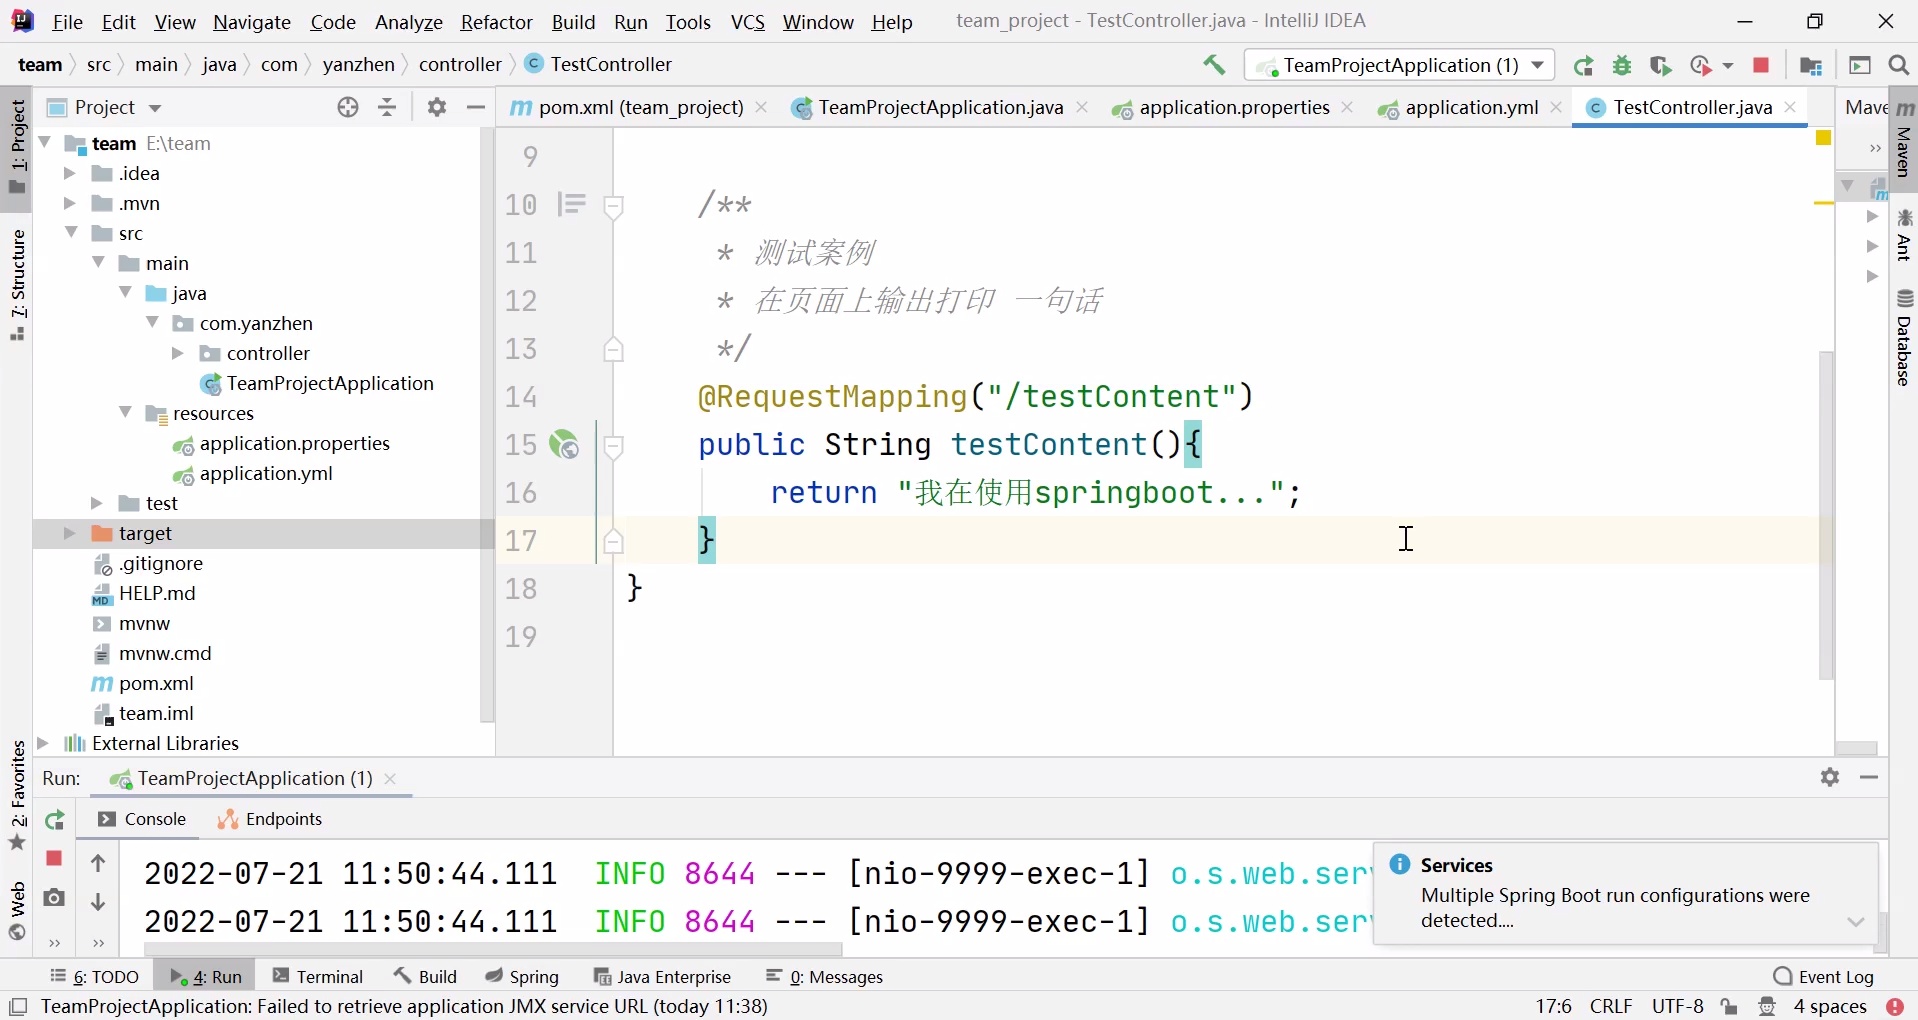This screenshot has width=1918, height=1020.
Task: Open the Refactor menu
Action: 496,21
